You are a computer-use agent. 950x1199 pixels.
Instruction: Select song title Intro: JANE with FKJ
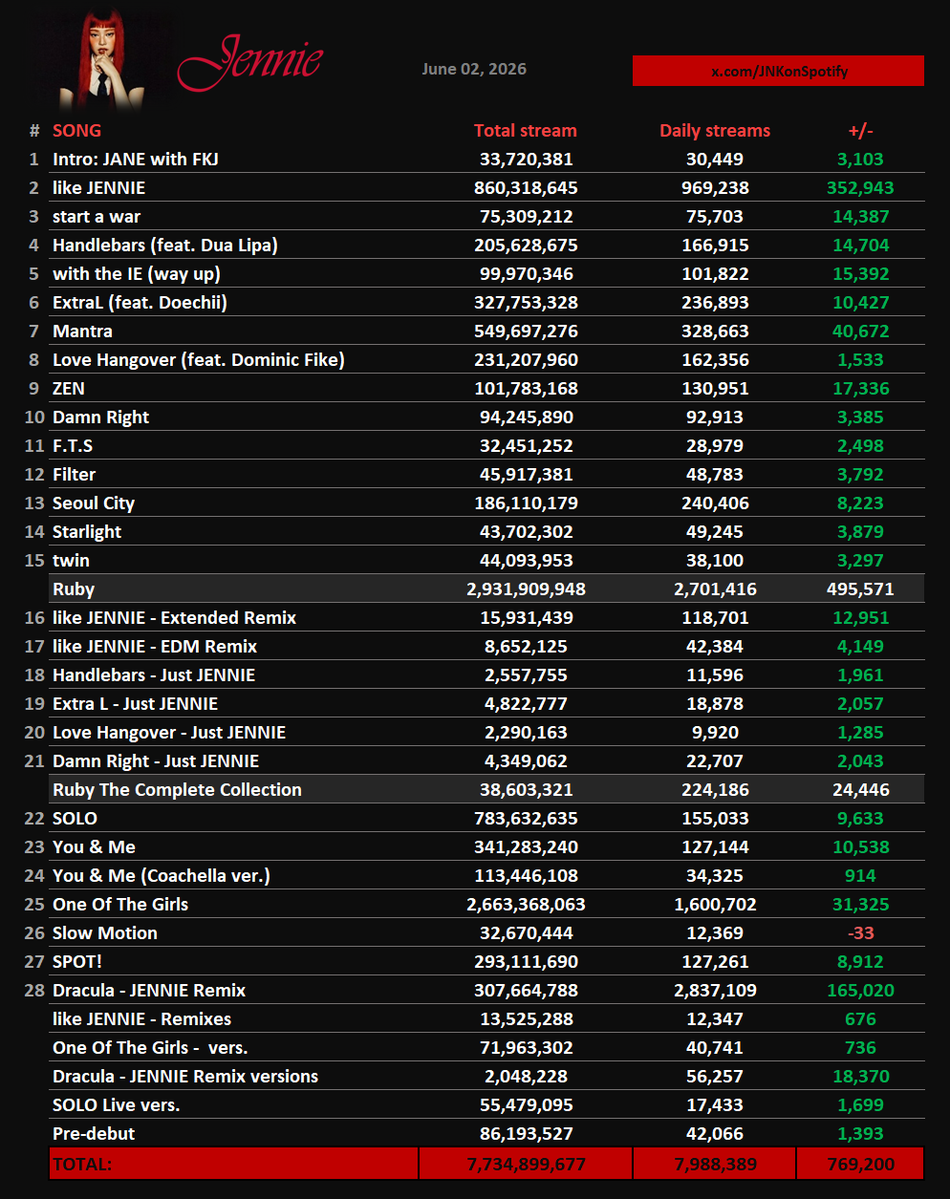(135, 159)
